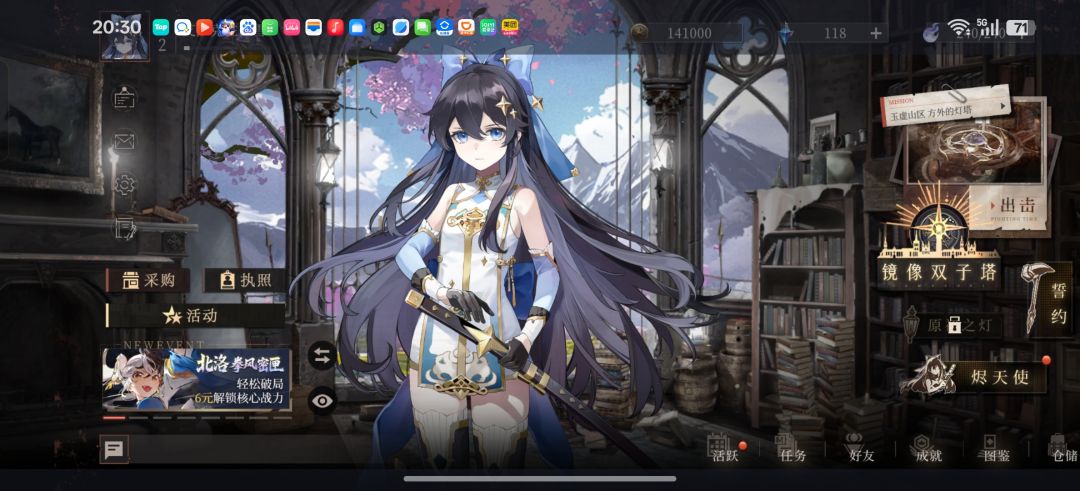Tap the blue crystal currency icon
This screenshot has height=491, width=1080.
click(x=786, y=32)
